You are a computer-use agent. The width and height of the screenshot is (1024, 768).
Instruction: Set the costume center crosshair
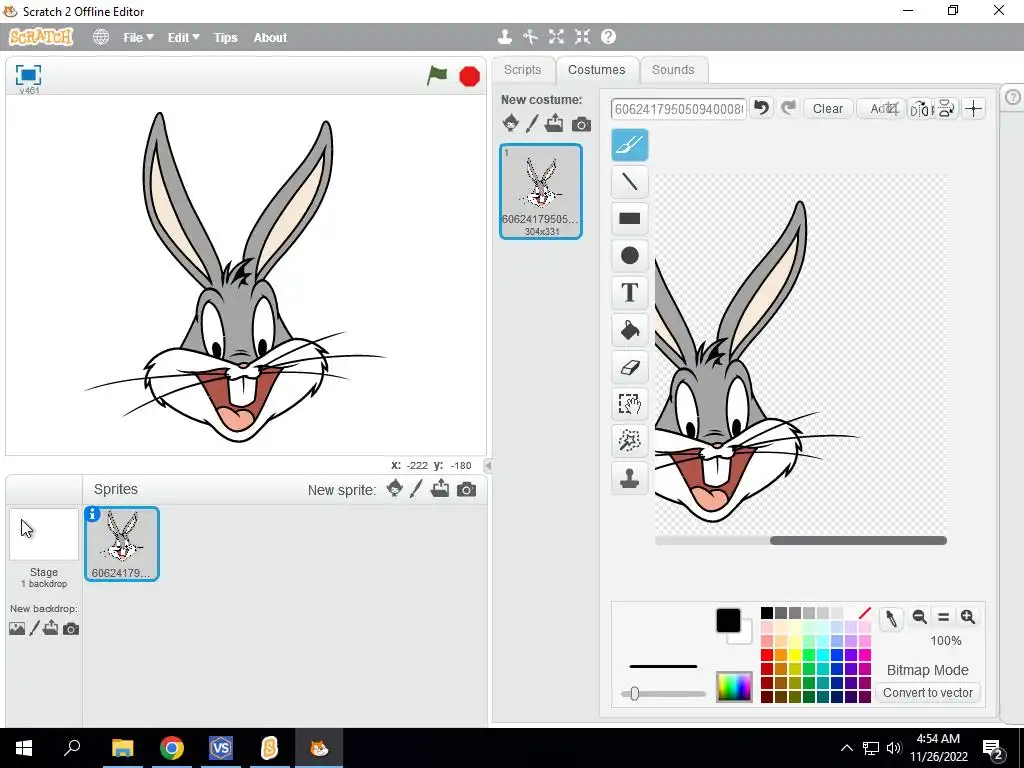click(974, 108)
